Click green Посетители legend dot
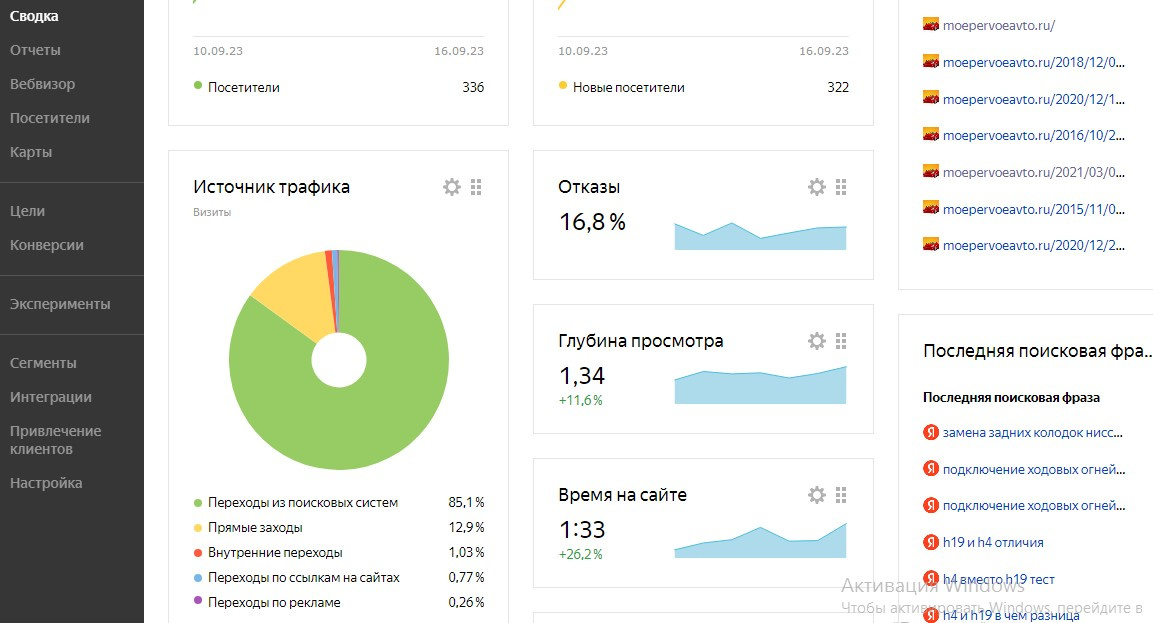 pyautogui.click(x=198, y=85)
